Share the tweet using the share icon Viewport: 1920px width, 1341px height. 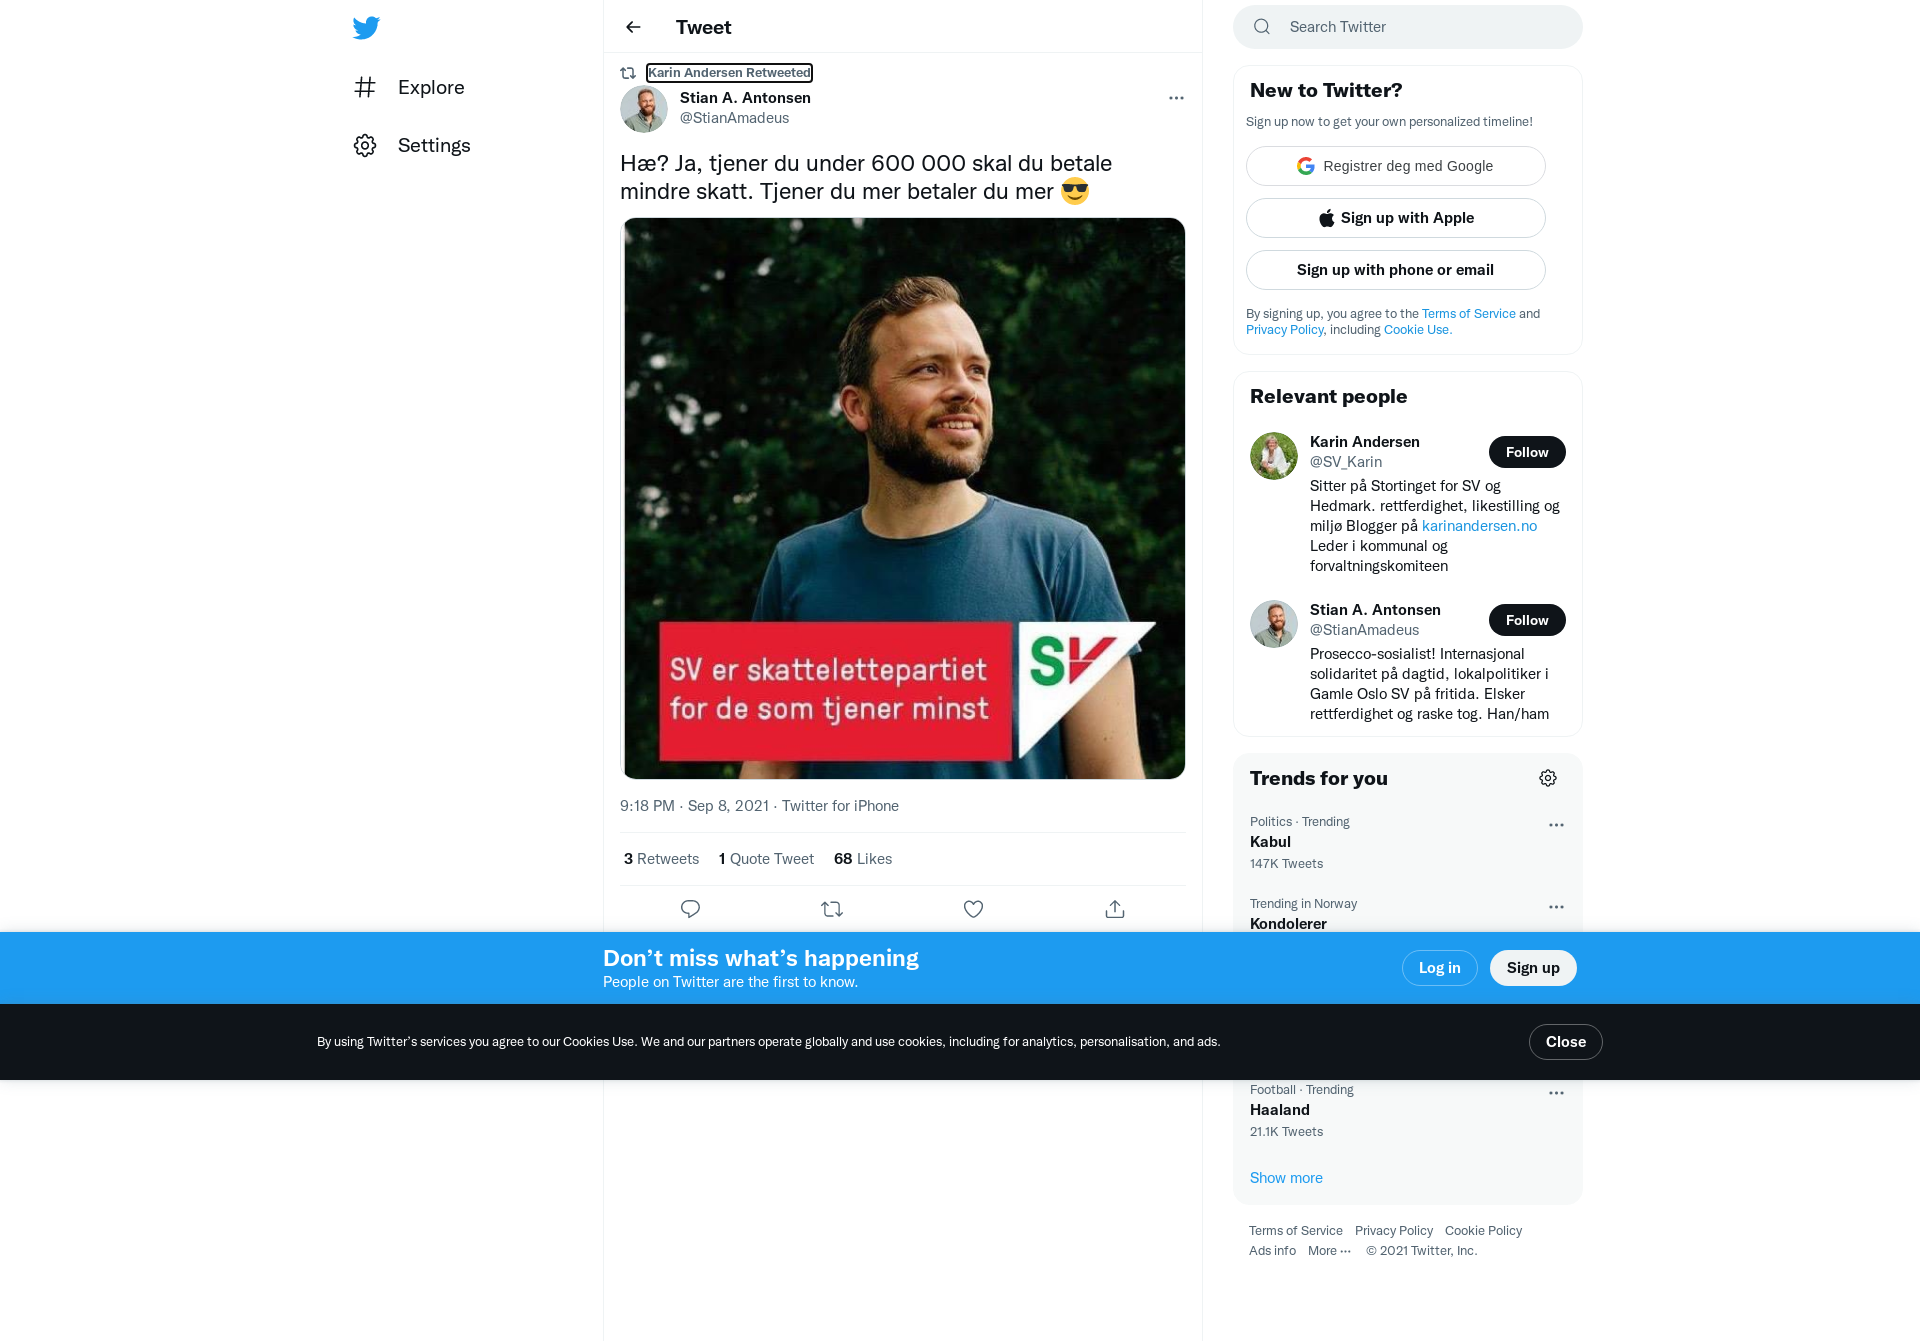pyautogui.click(x=1115, y=909)
